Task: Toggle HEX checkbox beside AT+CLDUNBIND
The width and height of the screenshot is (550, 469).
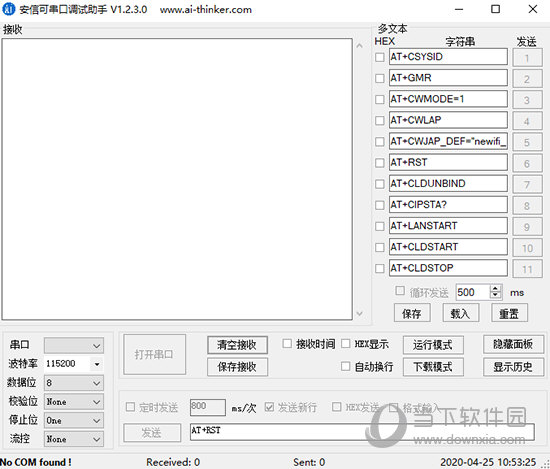Action: [x=380, y=184]
